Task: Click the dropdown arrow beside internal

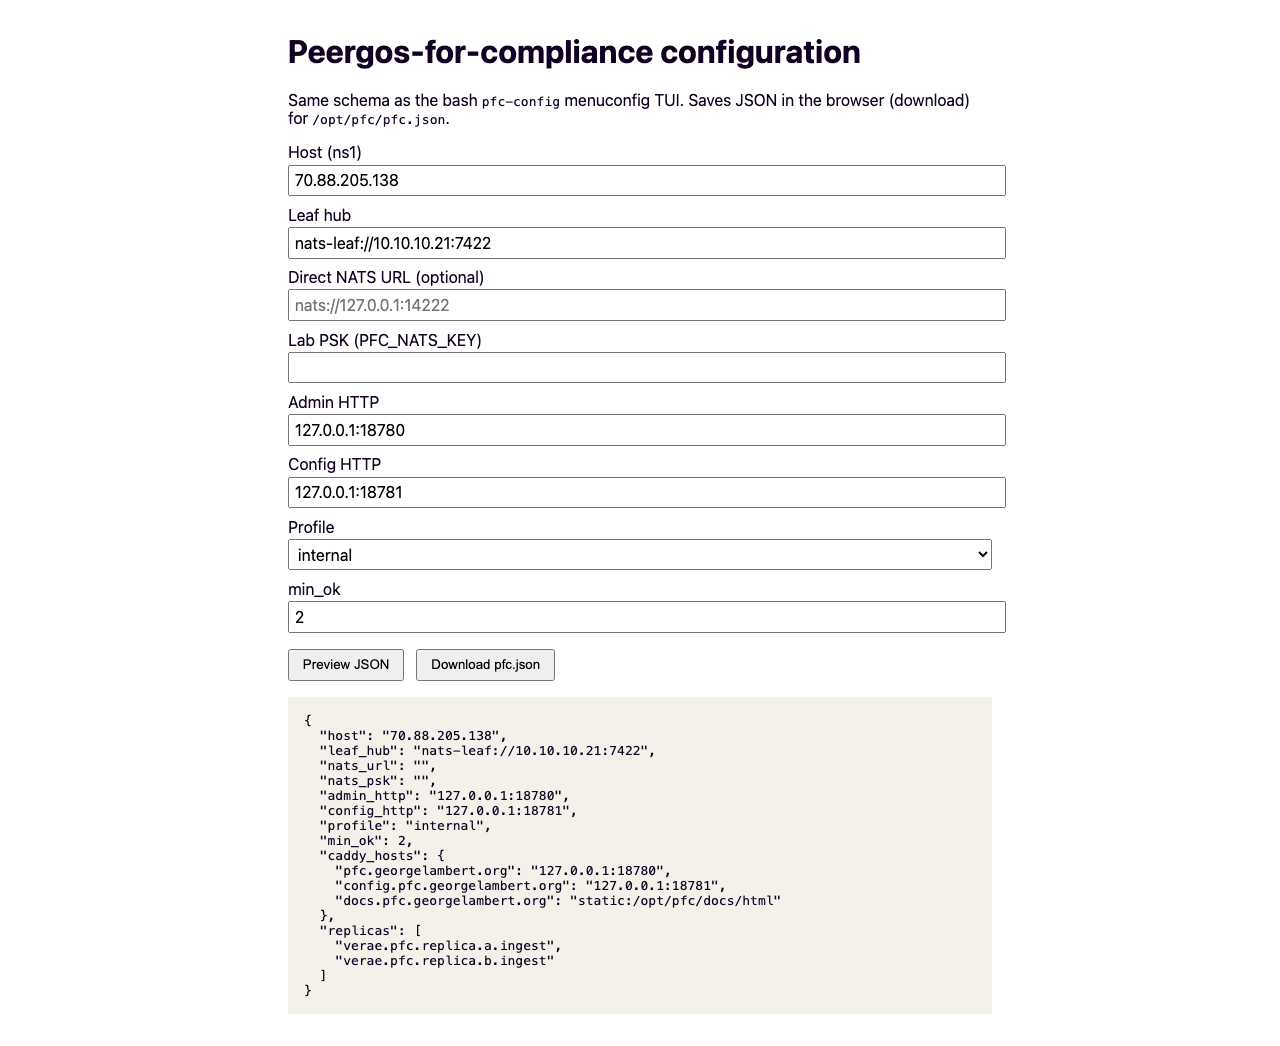Action: pos(982,555)
